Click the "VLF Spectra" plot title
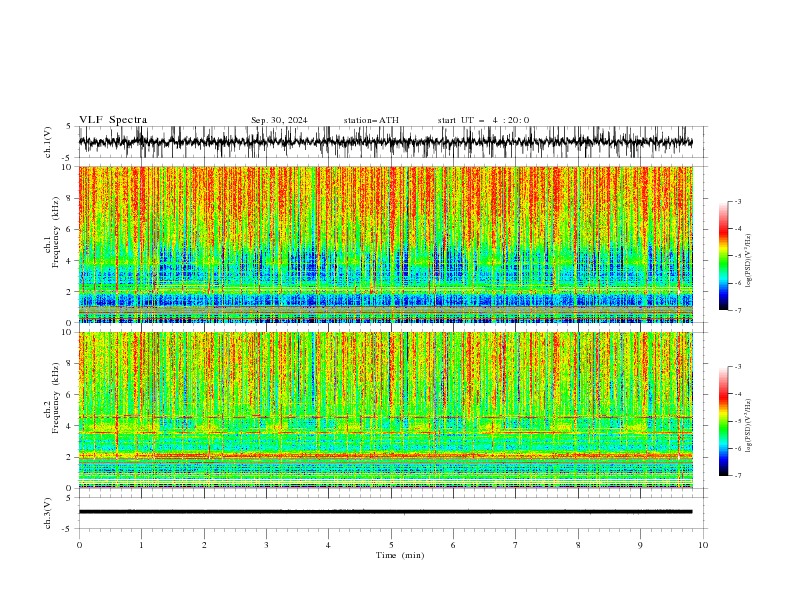 pyautogui.click(x=113, y=120)
